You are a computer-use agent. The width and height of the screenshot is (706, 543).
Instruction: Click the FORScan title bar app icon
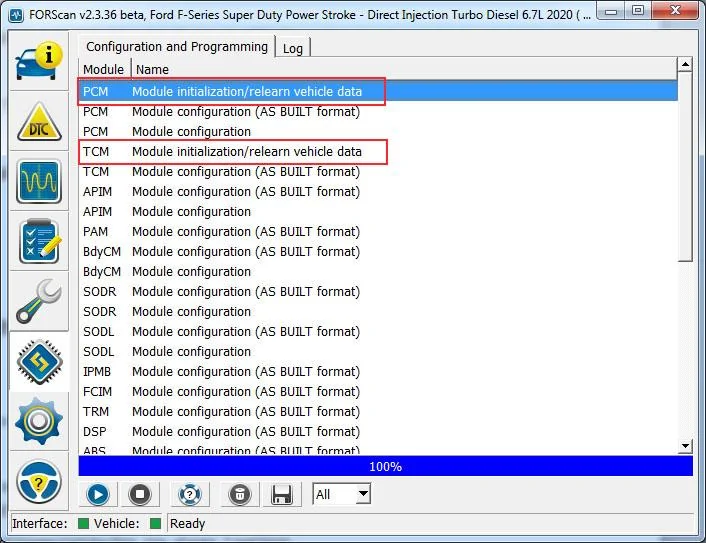point(16,15)
